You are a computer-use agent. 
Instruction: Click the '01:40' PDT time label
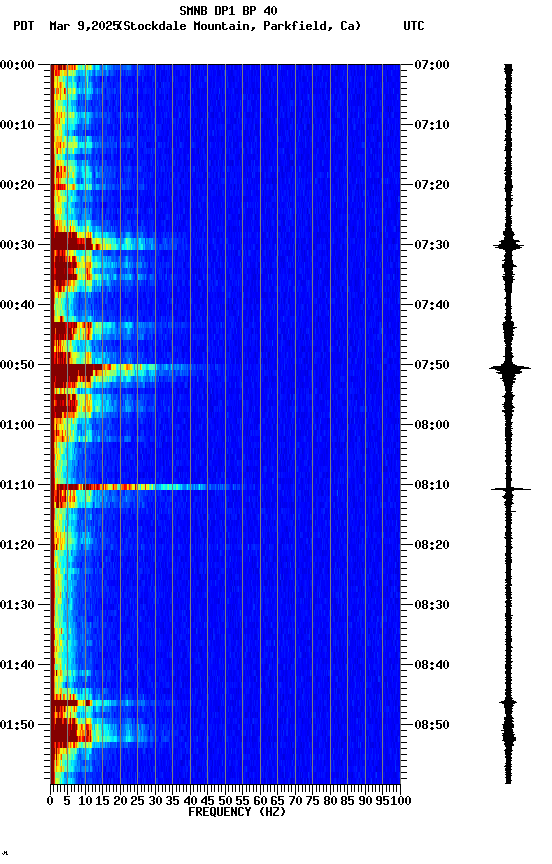(x=17, y=666)
